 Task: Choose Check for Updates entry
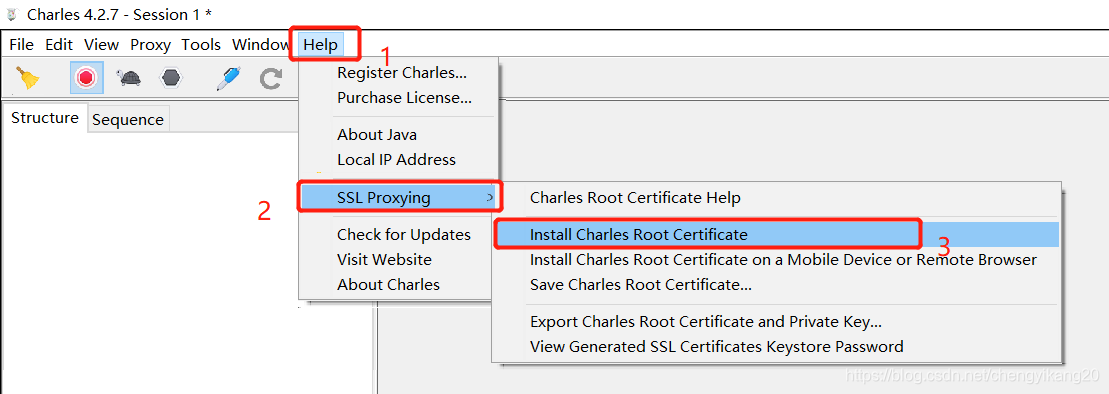pyautogui.click(x=399, y=234)
